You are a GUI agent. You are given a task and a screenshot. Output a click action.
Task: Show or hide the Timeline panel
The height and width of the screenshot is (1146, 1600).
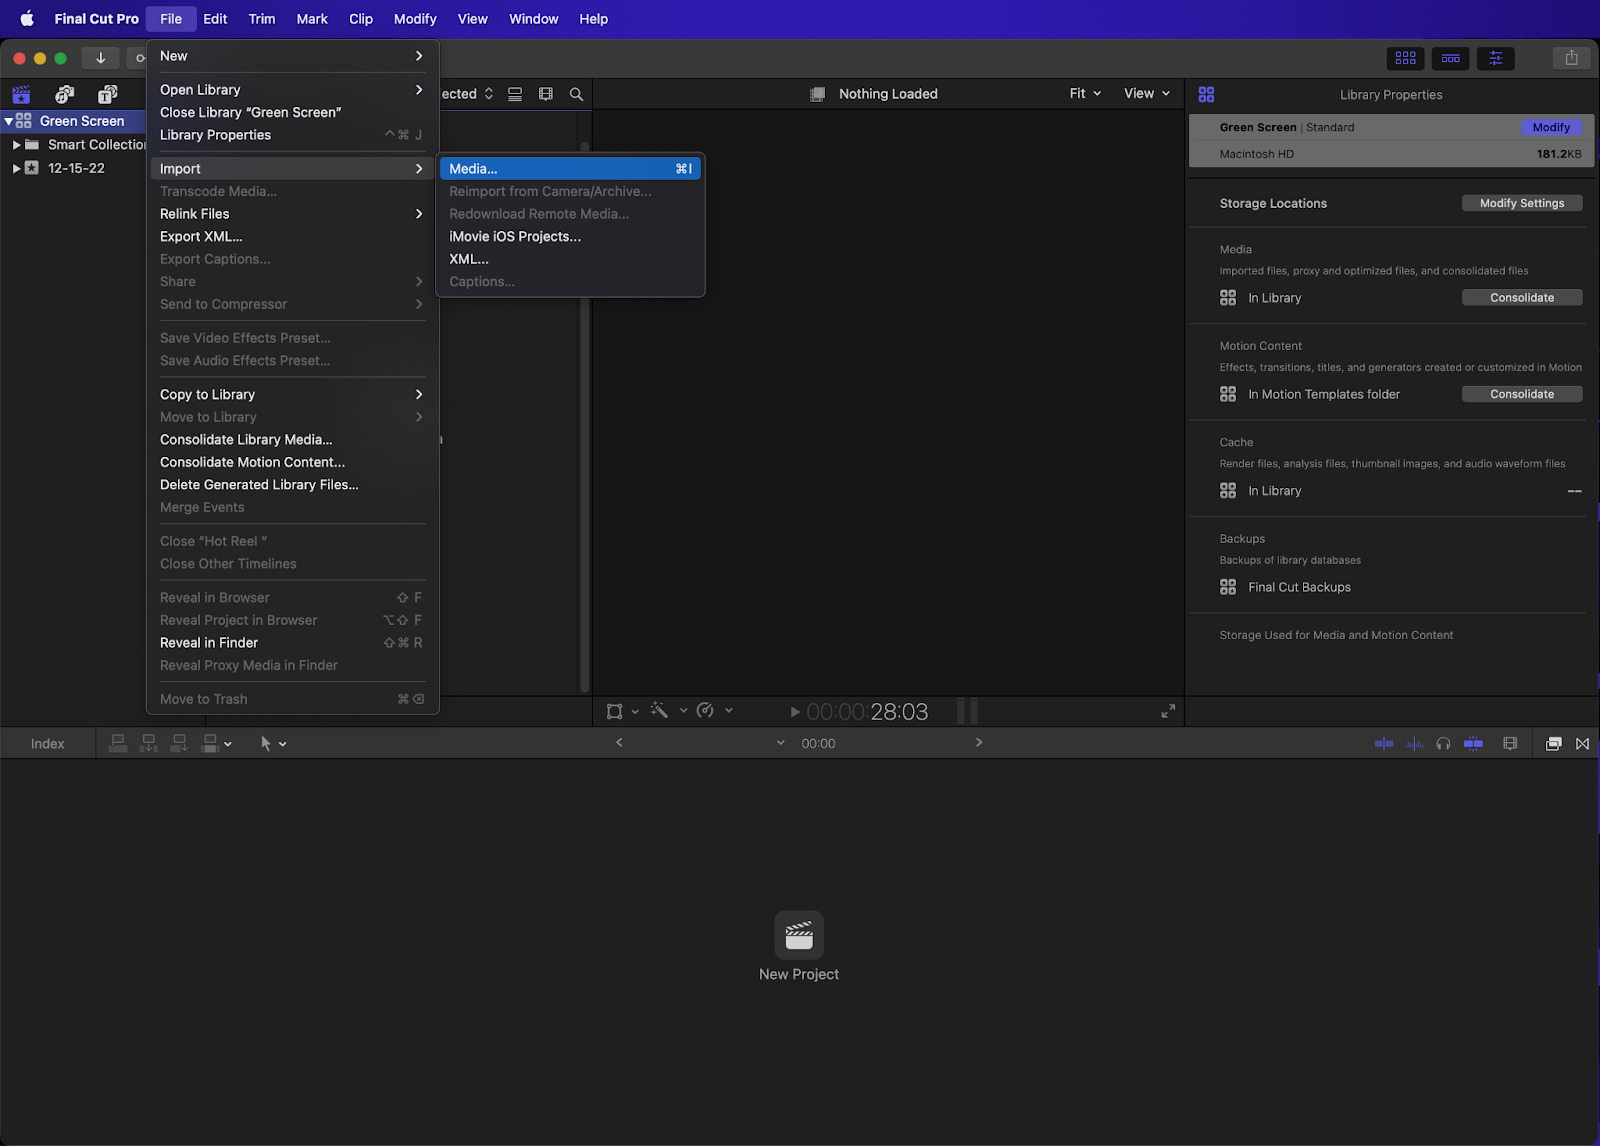[x=1450, y=58]
